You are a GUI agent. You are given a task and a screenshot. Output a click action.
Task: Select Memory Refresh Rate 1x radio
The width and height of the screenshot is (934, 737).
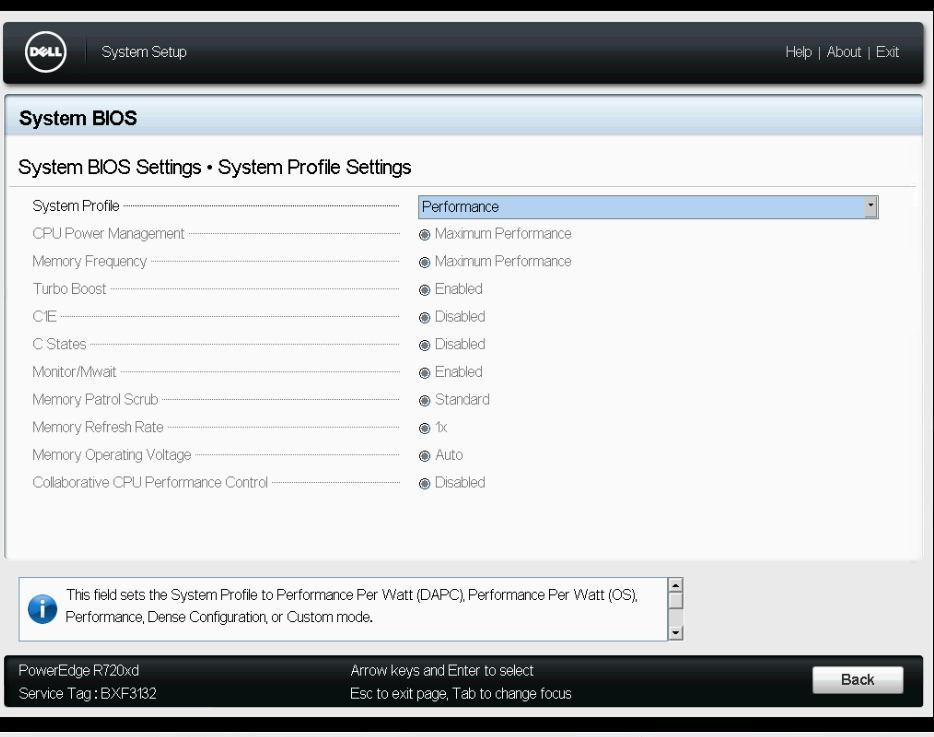[x=424, y=428]
